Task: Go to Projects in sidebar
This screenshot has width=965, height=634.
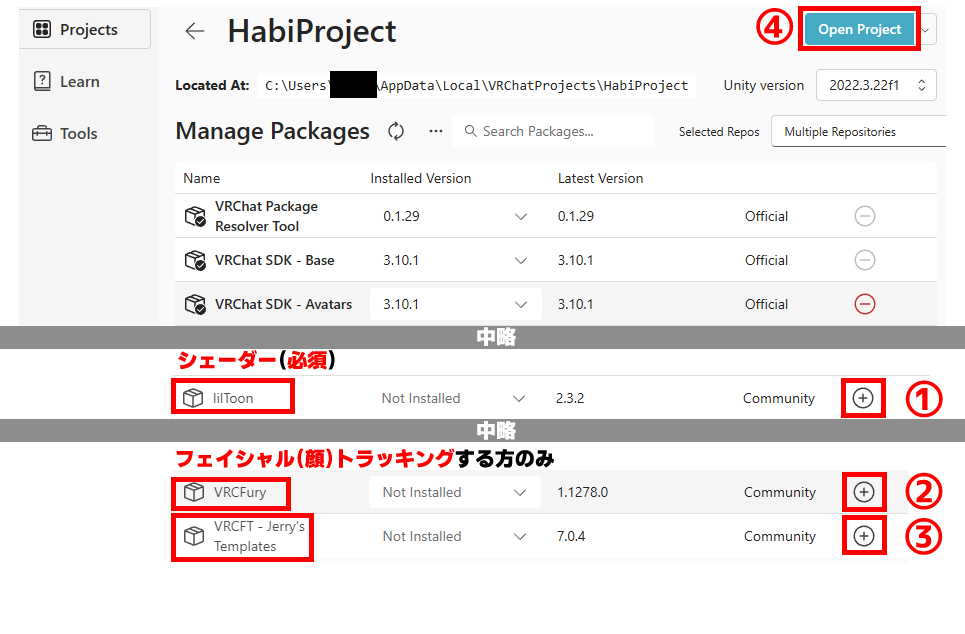Action: point(86,30)
